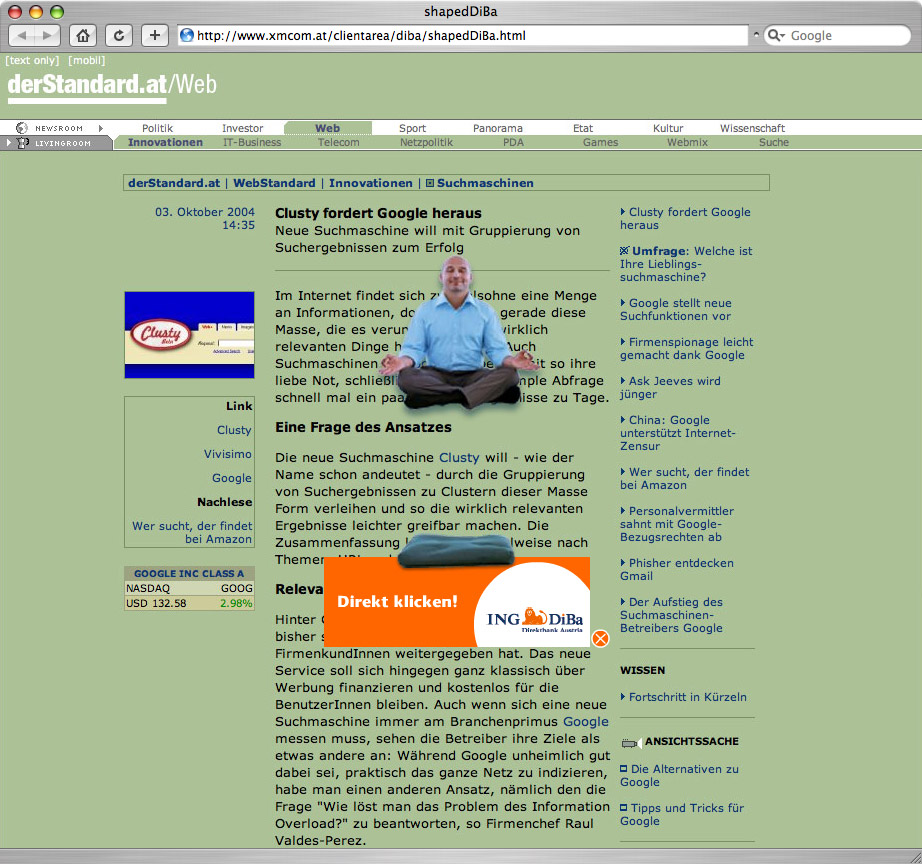This screenshot has width=922, height=864.
Task: Click the address bar URL field
Action: pos(463,35)
